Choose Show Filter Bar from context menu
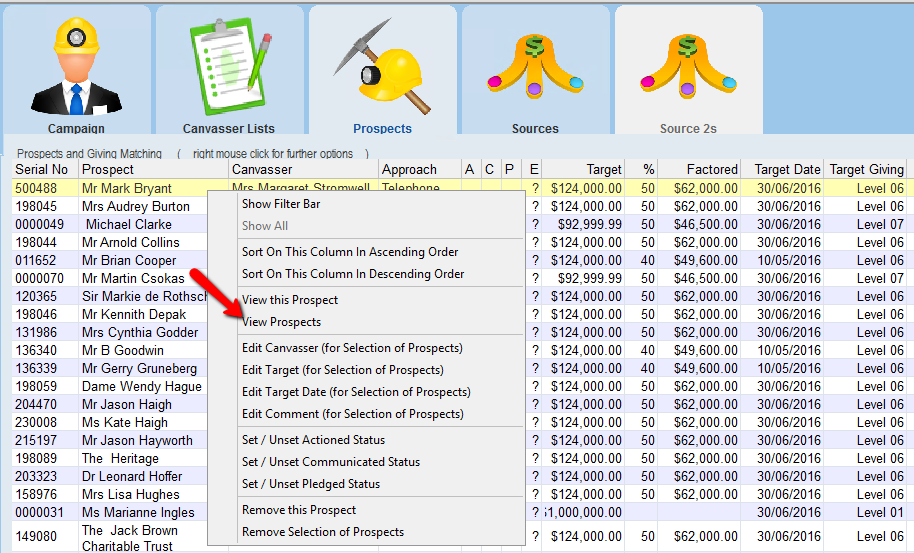This screenshot has width=914, height=553. [x=281, y=204]
